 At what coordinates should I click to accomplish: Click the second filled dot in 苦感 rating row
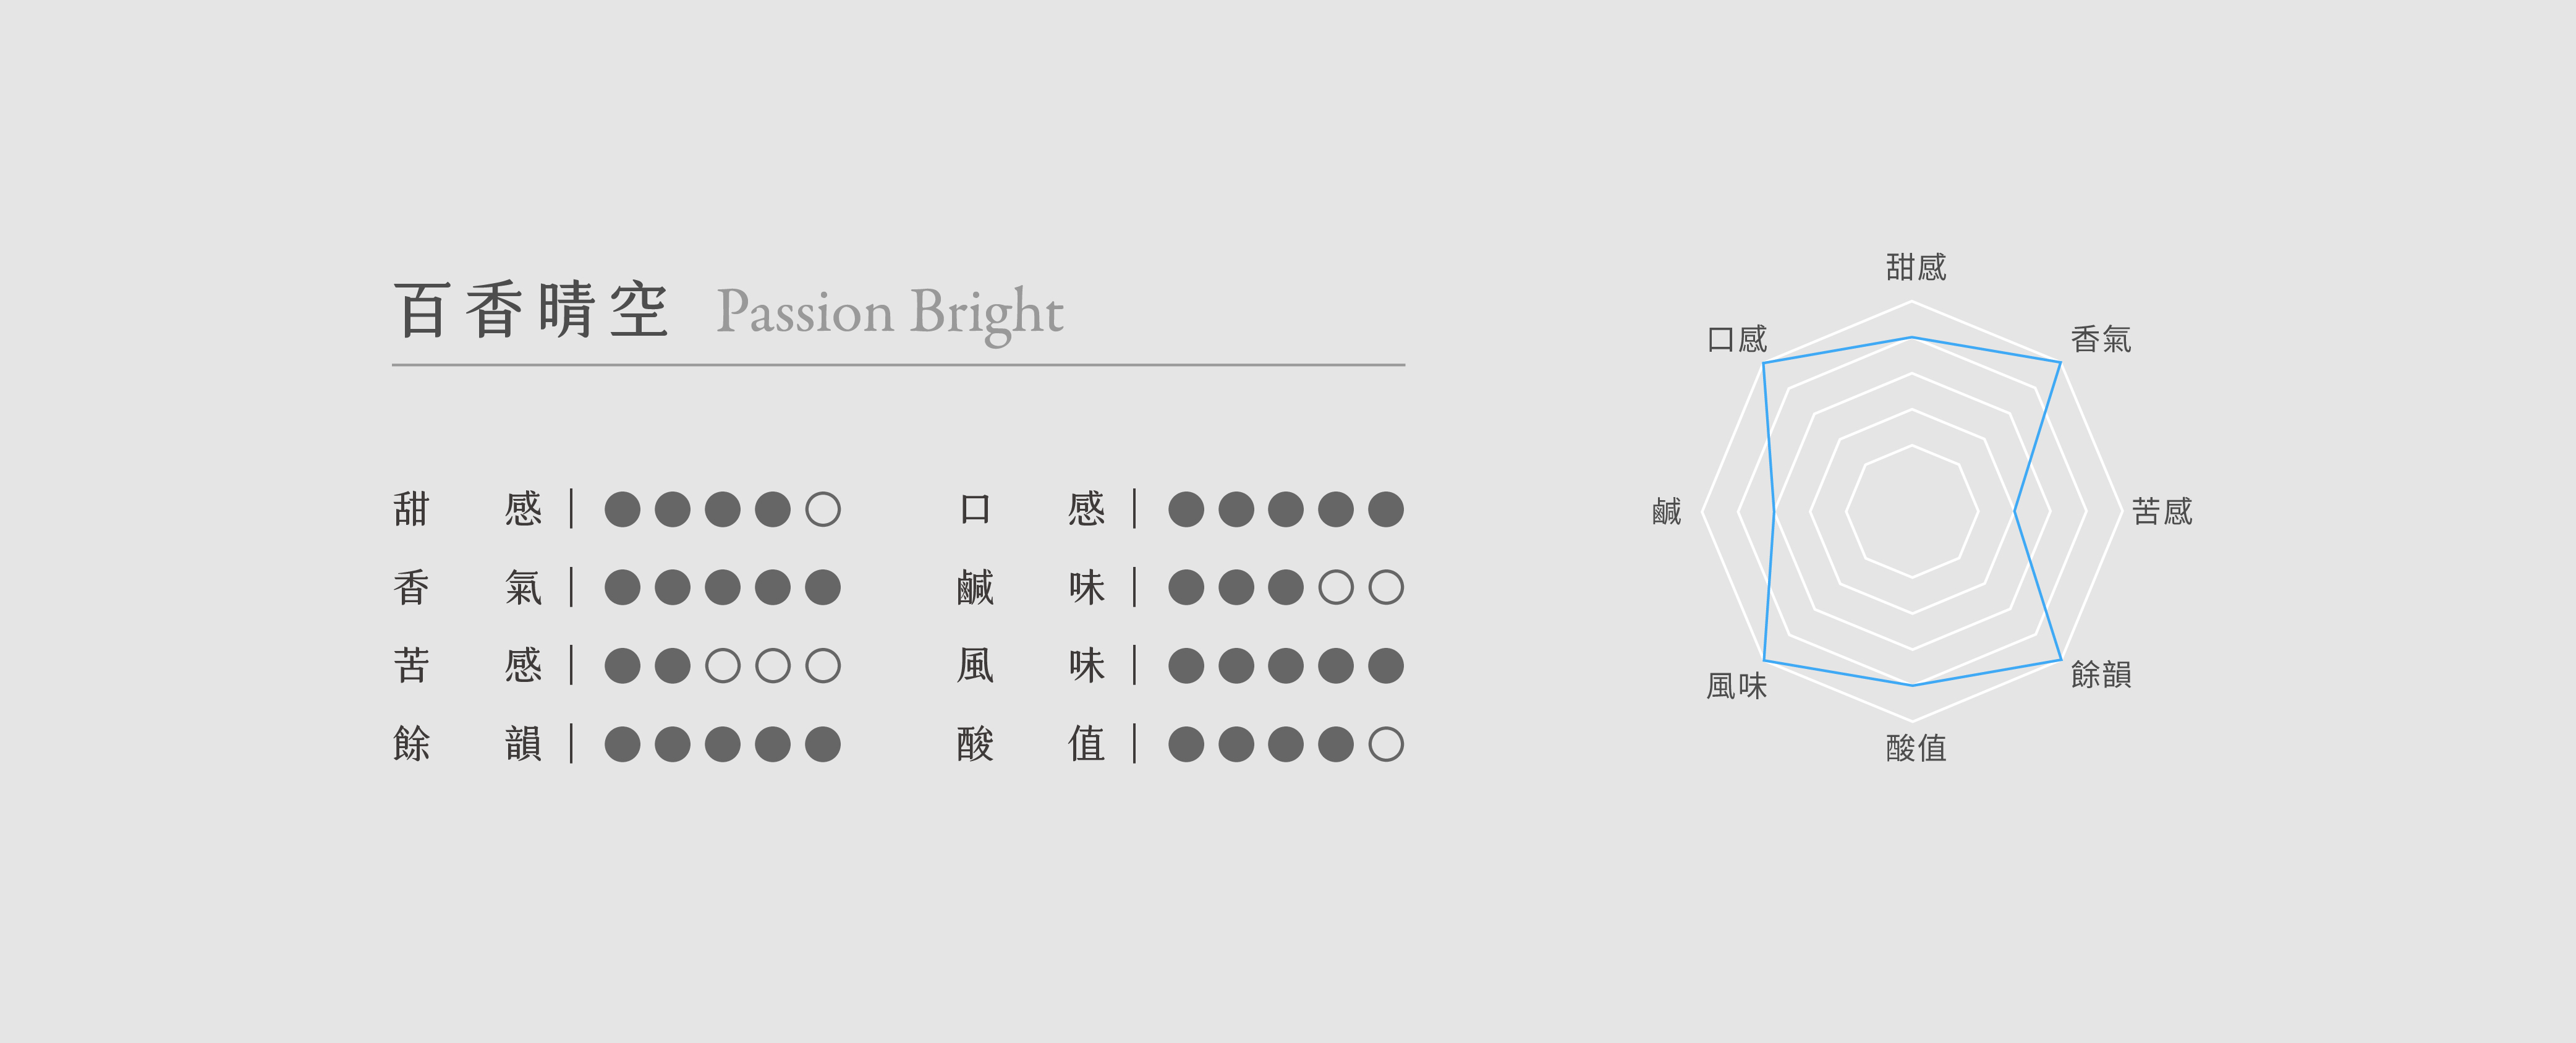pos(672,666)
